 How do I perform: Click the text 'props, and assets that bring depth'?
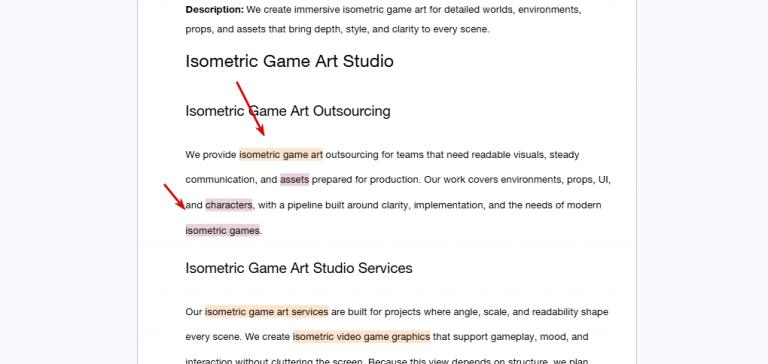coord(264,29)
